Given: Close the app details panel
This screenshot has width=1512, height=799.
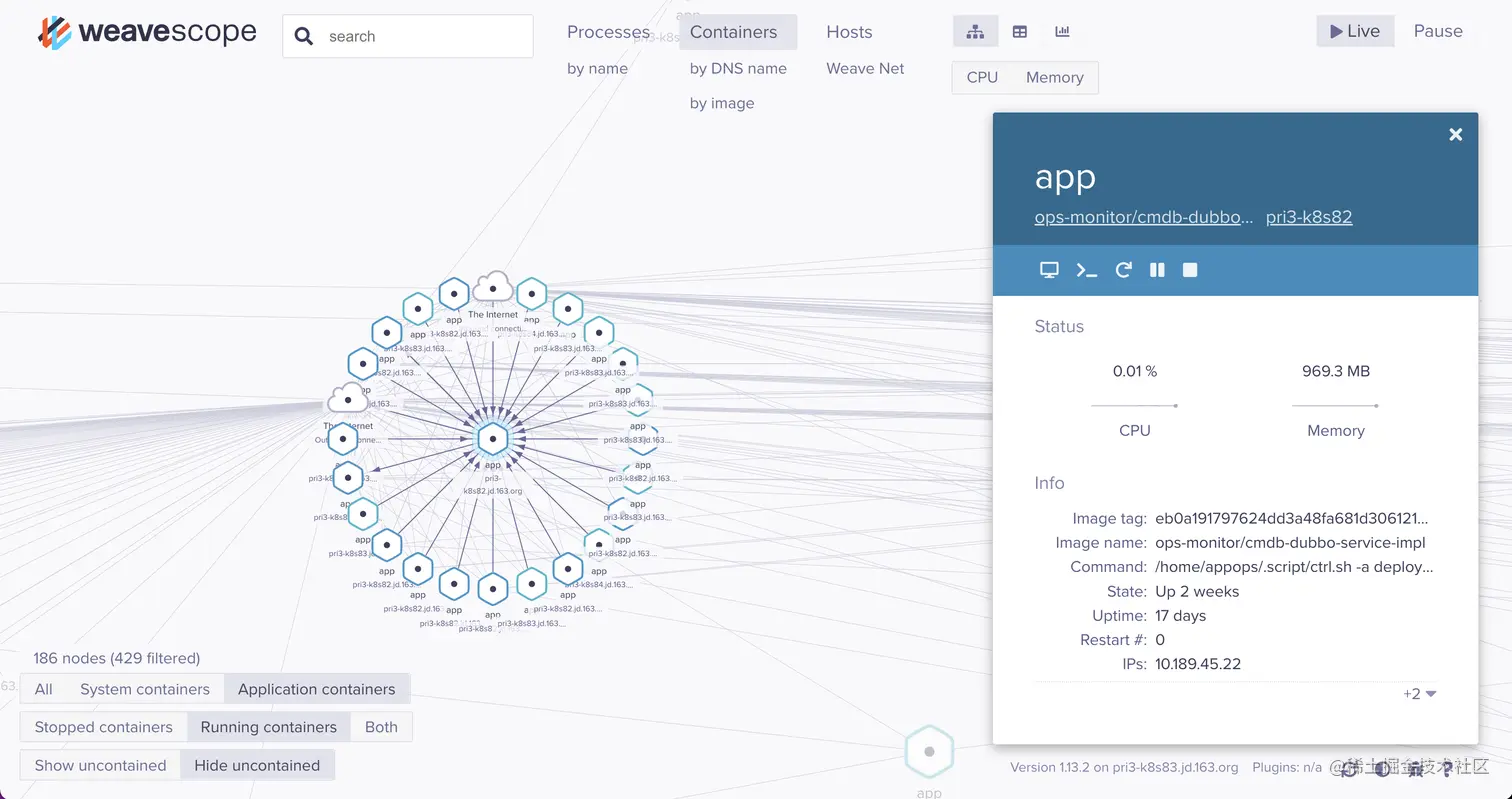Looking at the screenshot, I should (x=1456, y=134).
